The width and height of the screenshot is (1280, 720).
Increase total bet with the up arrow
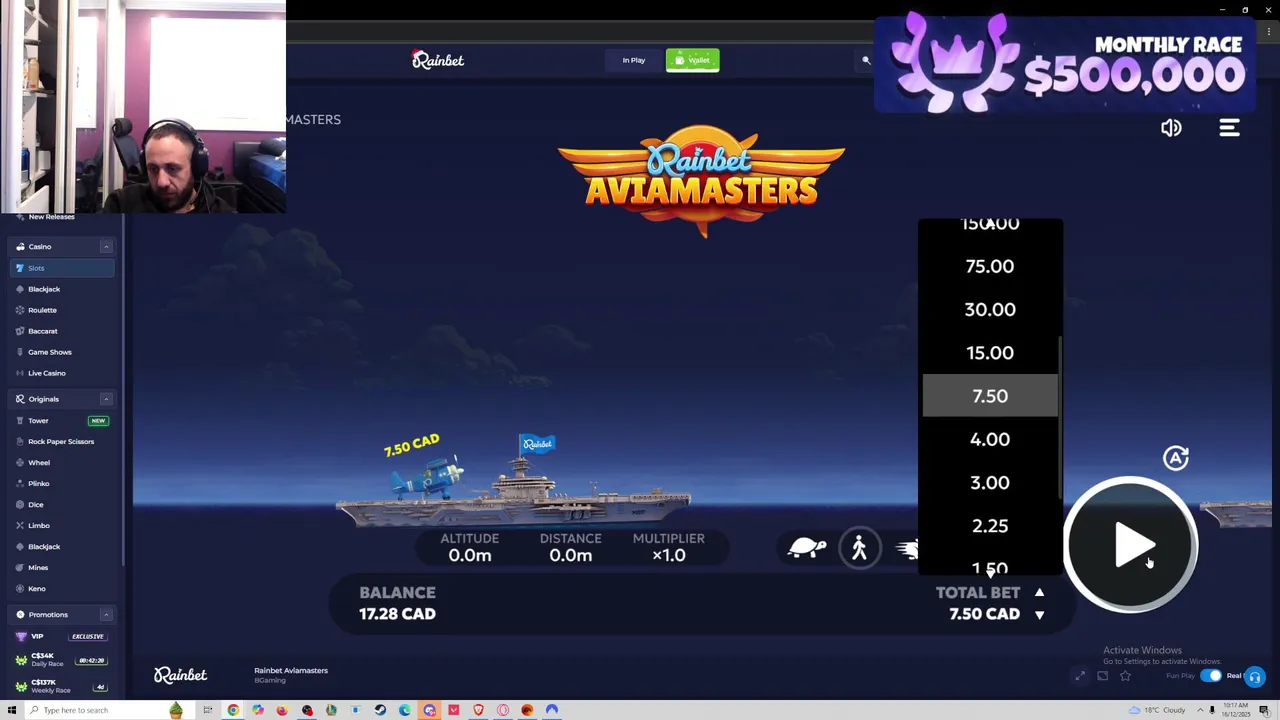tap(1039, 593)
